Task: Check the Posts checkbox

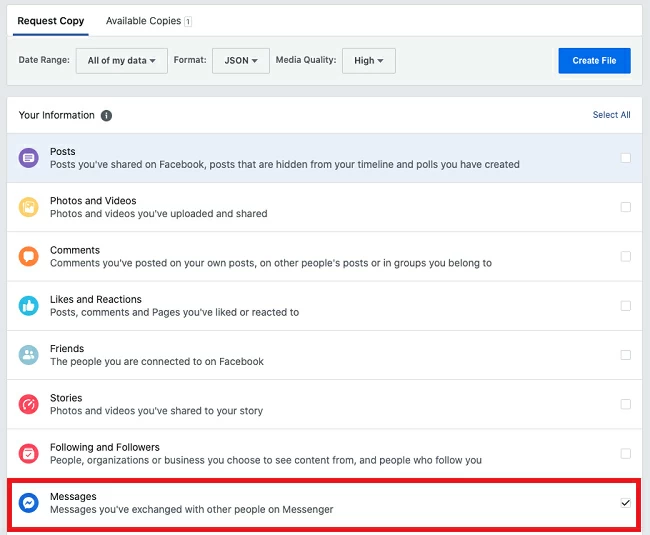Action: point(626,158)
